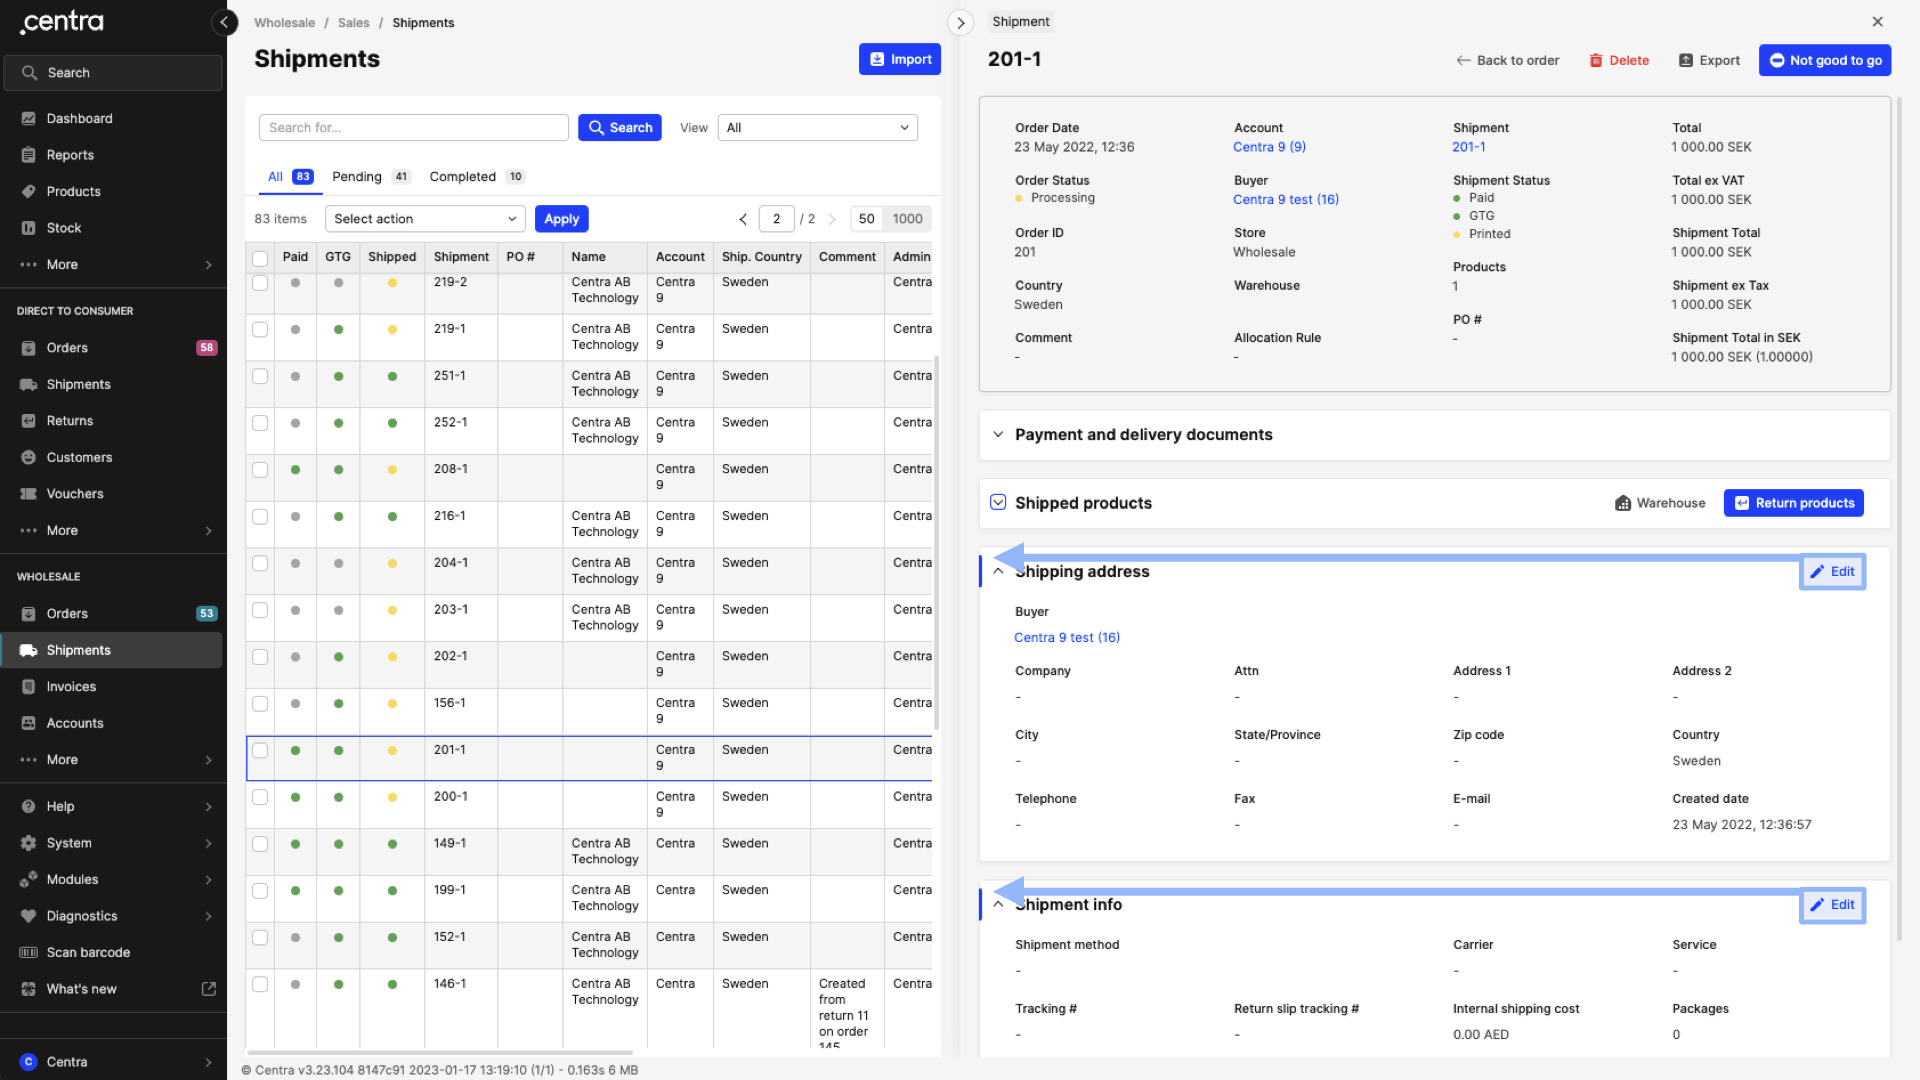Click the blue Search button

point(620,128)
